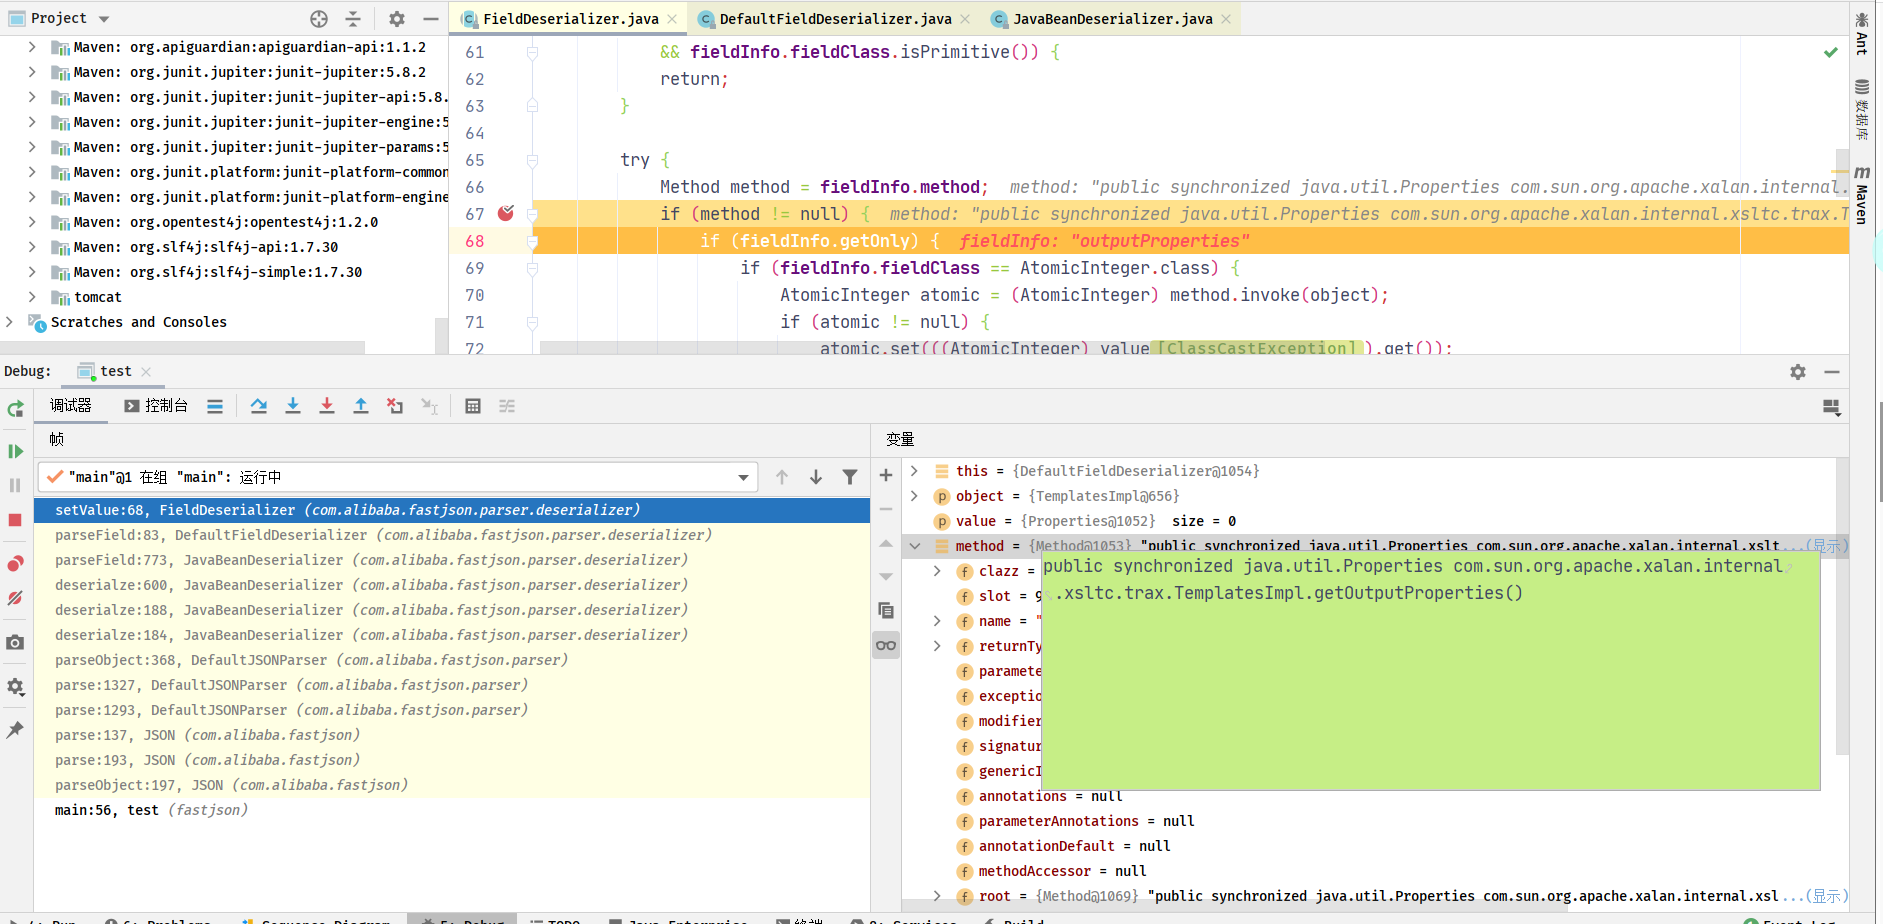
Task: Force step into with red arrow
Action: (327, 406)
